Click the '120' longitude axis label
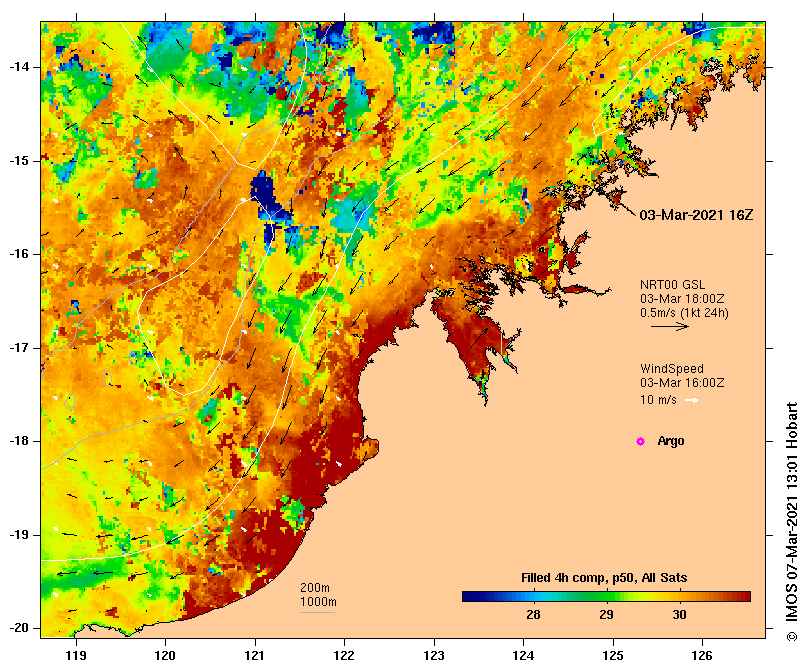The image size is (809, 672). coord(166,655)
